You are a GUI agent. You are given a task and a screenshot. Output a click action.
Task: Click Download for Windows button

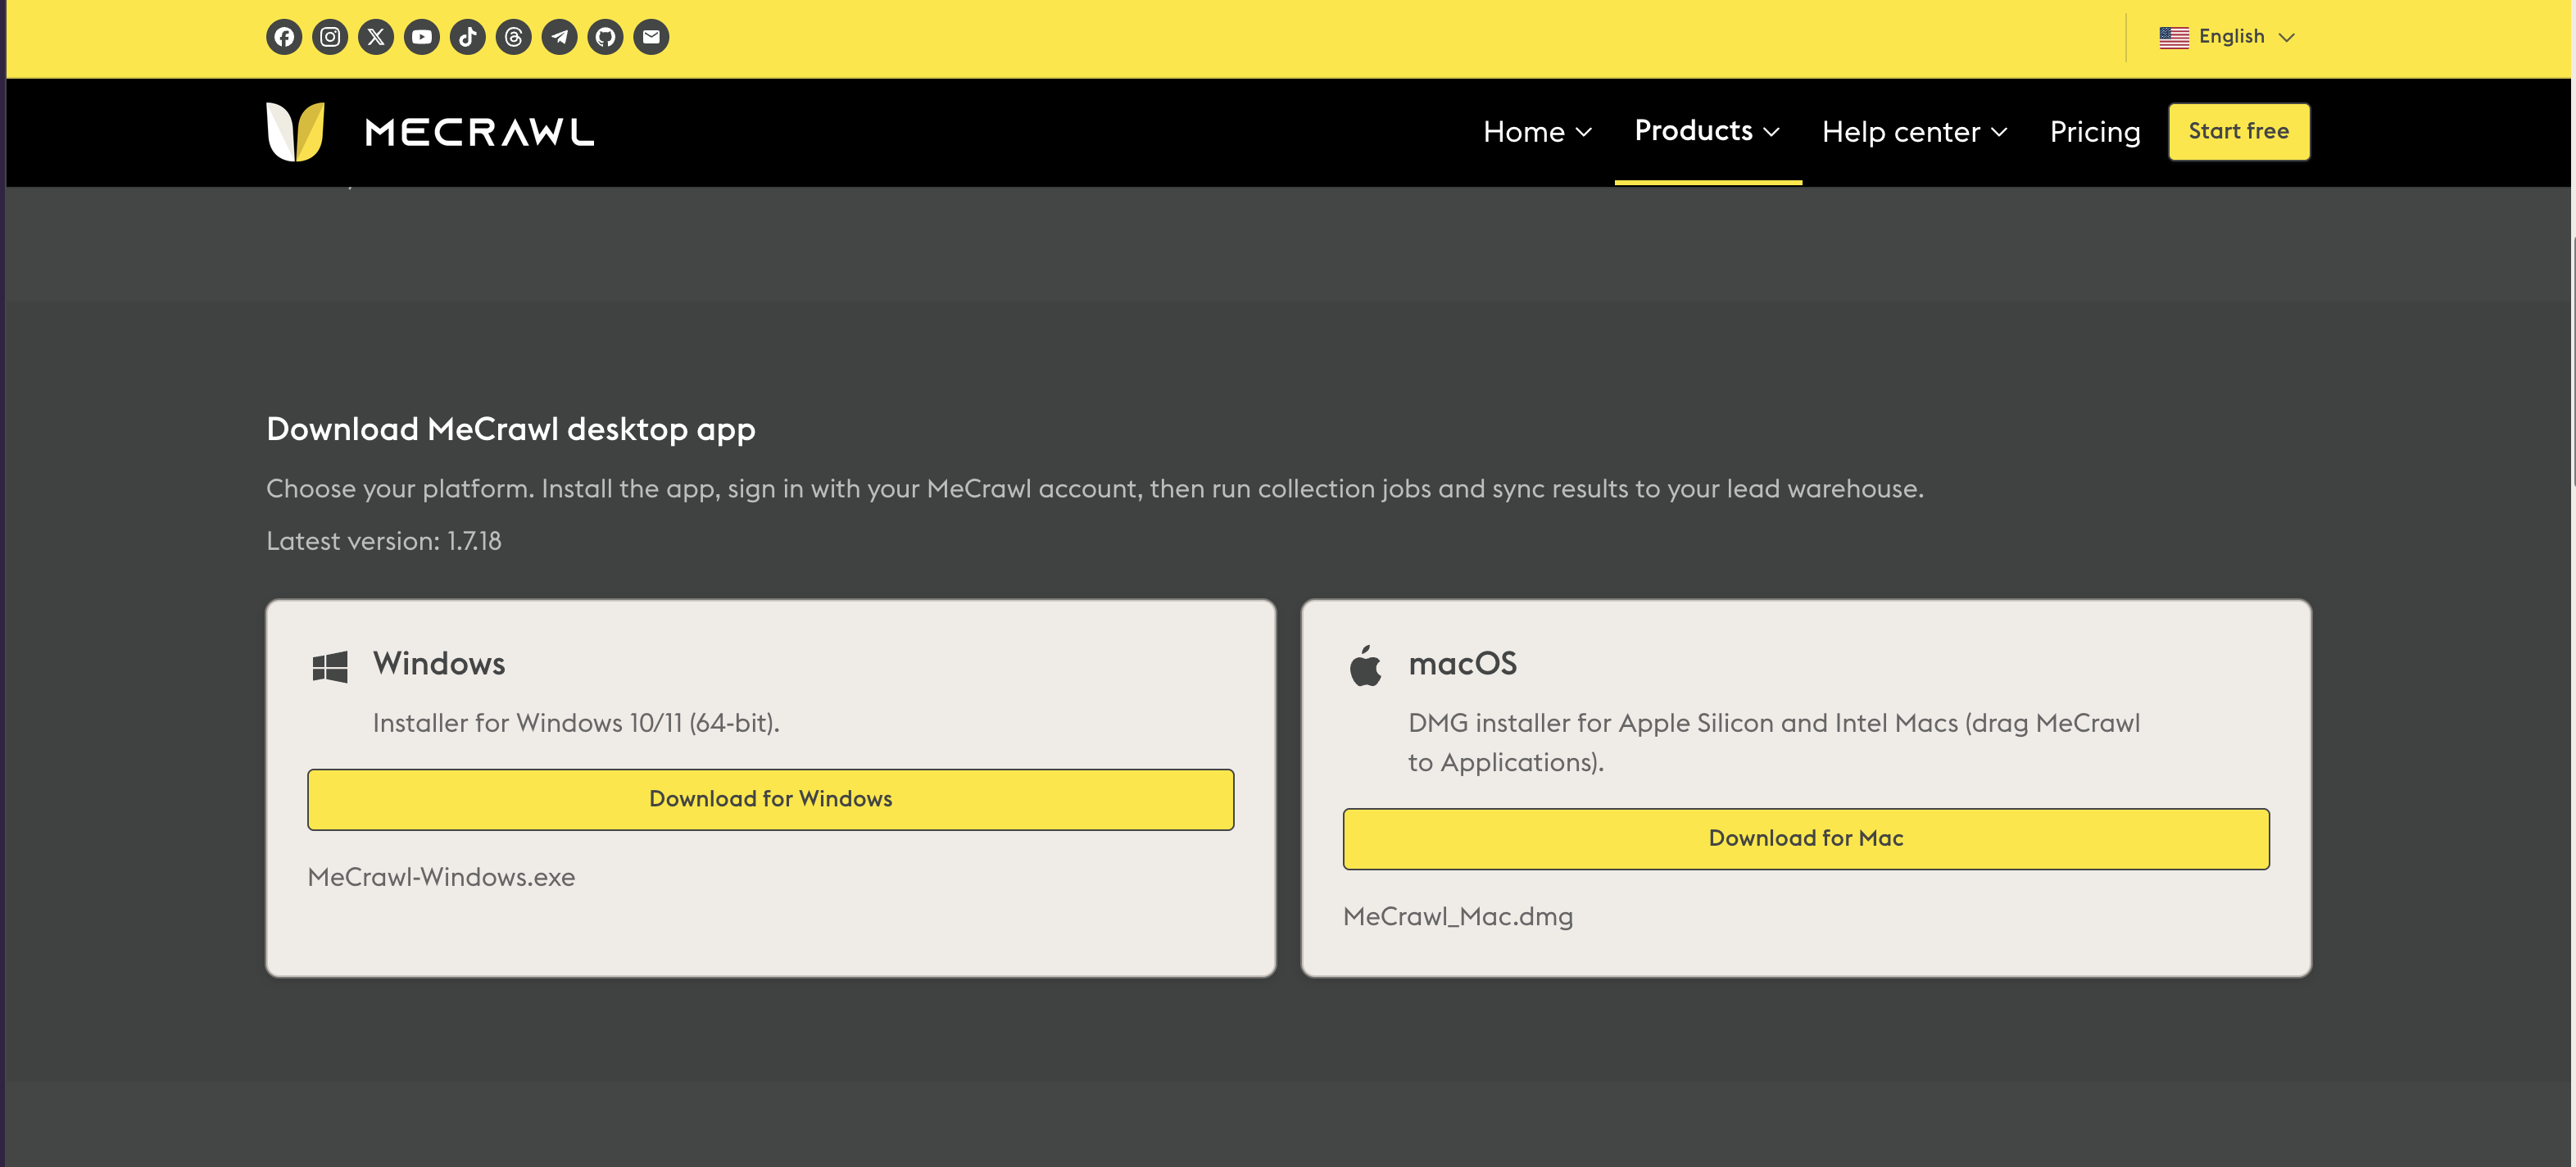[771, 799]
